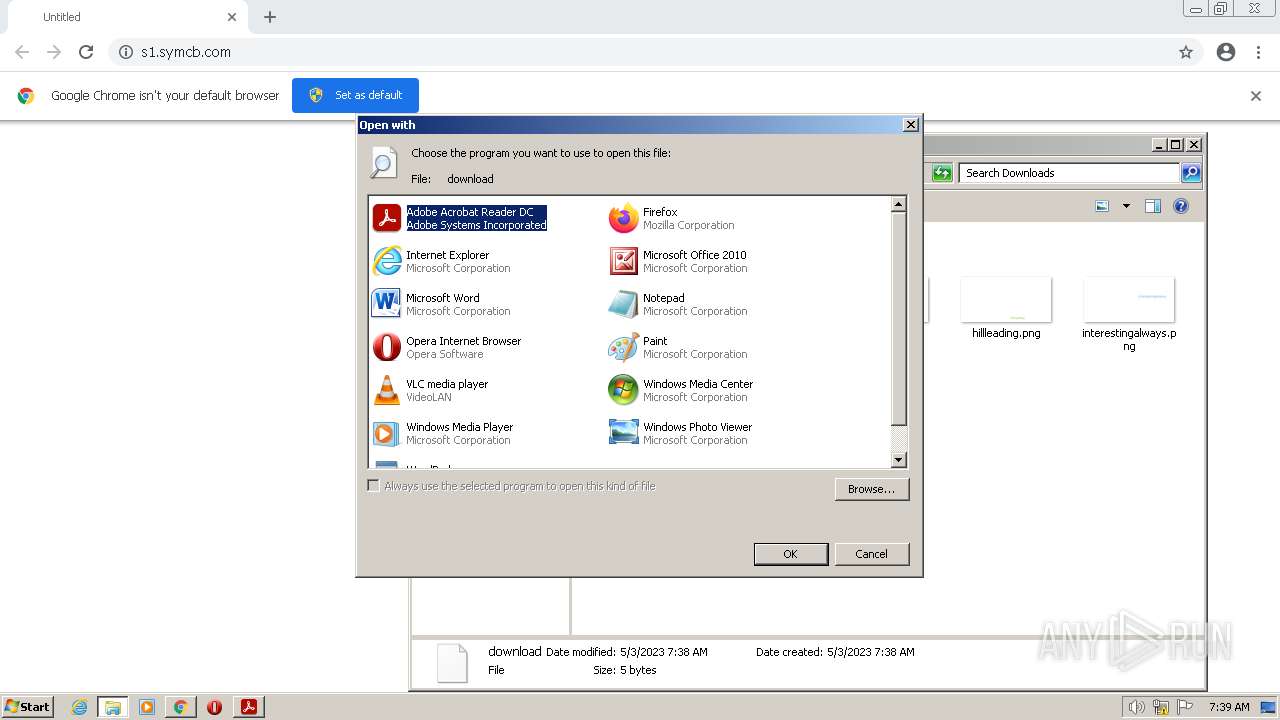Open the view options dropdown arrow

click(x=1126, y=206)
